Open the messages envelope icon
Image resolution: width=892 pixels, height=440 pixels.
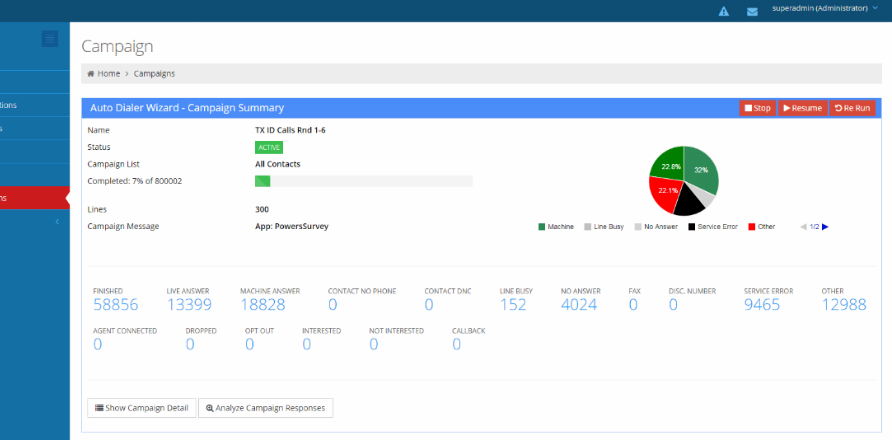(752, 11)
